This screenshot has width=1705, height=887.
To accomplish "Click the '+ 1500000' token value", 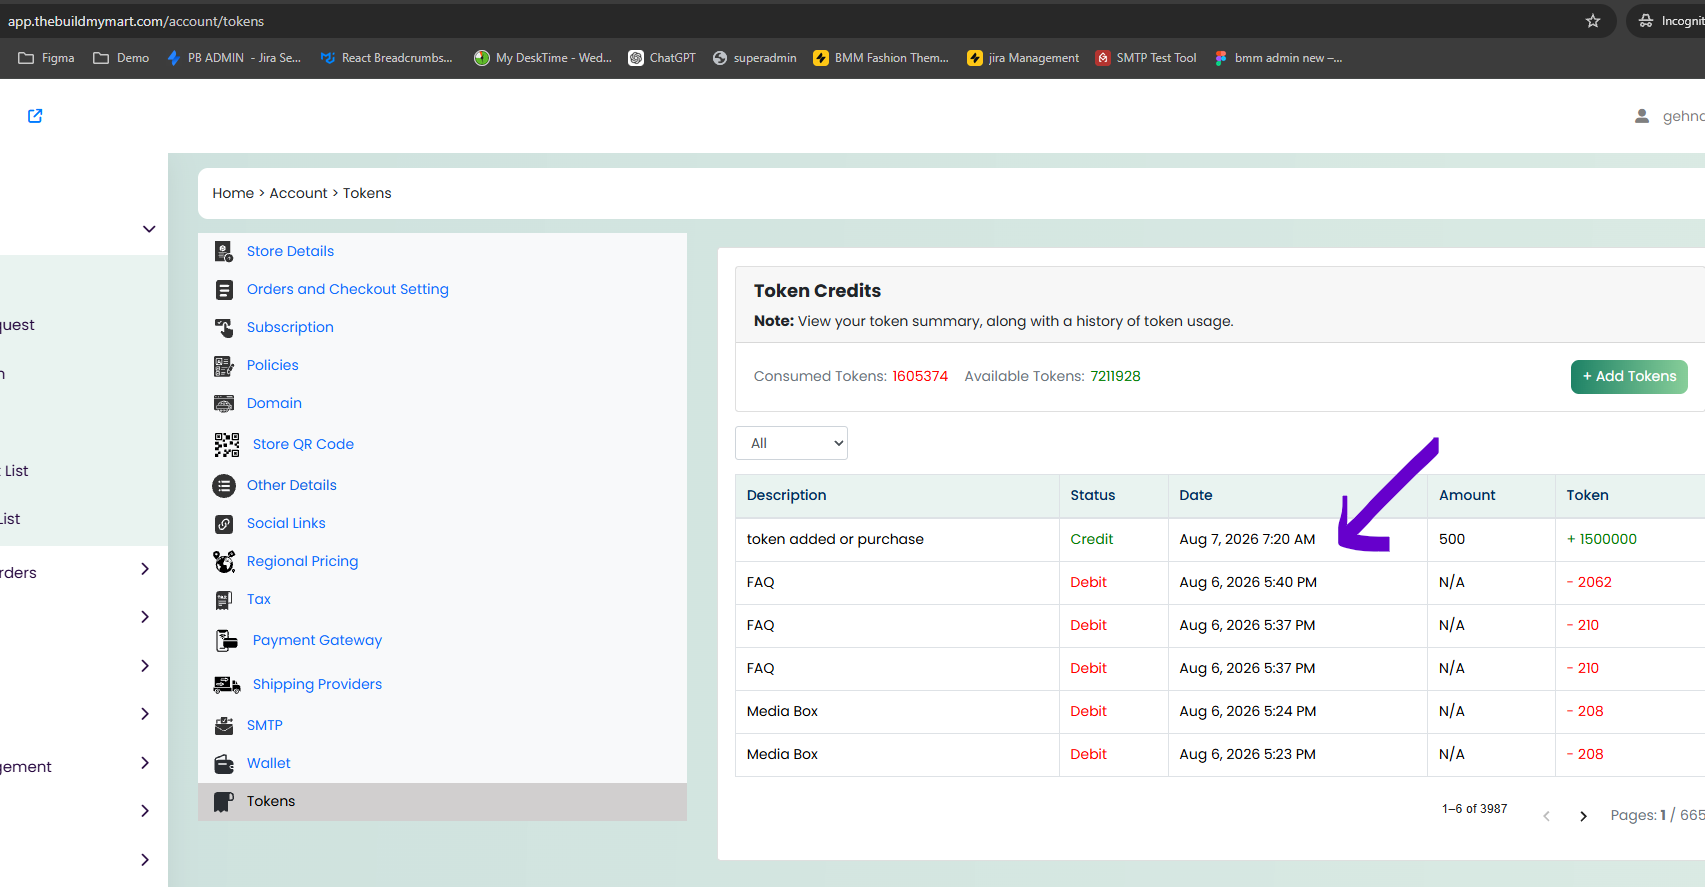I will coord(1602,539).
